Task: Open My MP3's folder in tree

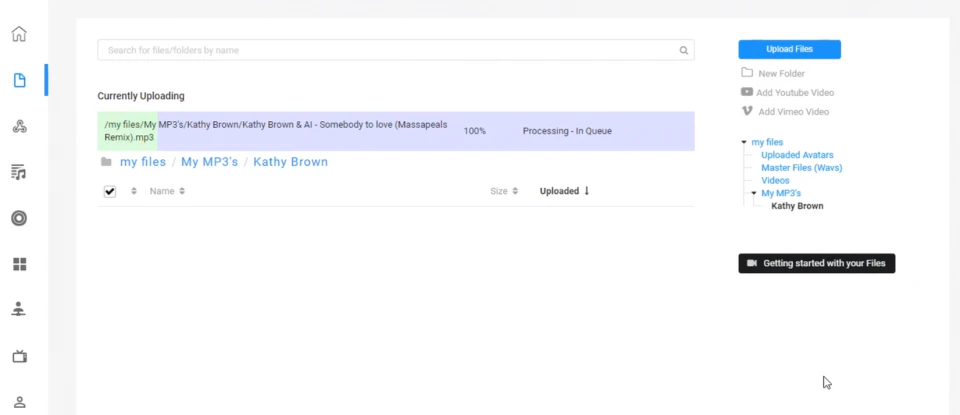Action: tap(781, 193)
